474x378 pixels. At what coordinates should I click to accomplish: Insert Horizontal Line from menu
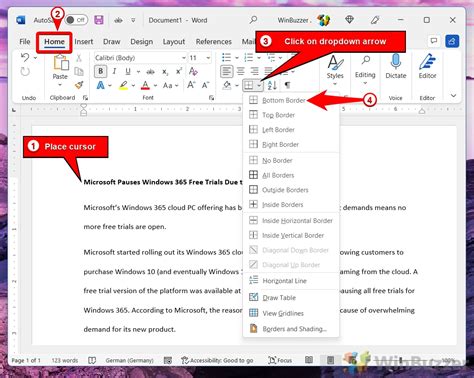click(x=291, y=281)
